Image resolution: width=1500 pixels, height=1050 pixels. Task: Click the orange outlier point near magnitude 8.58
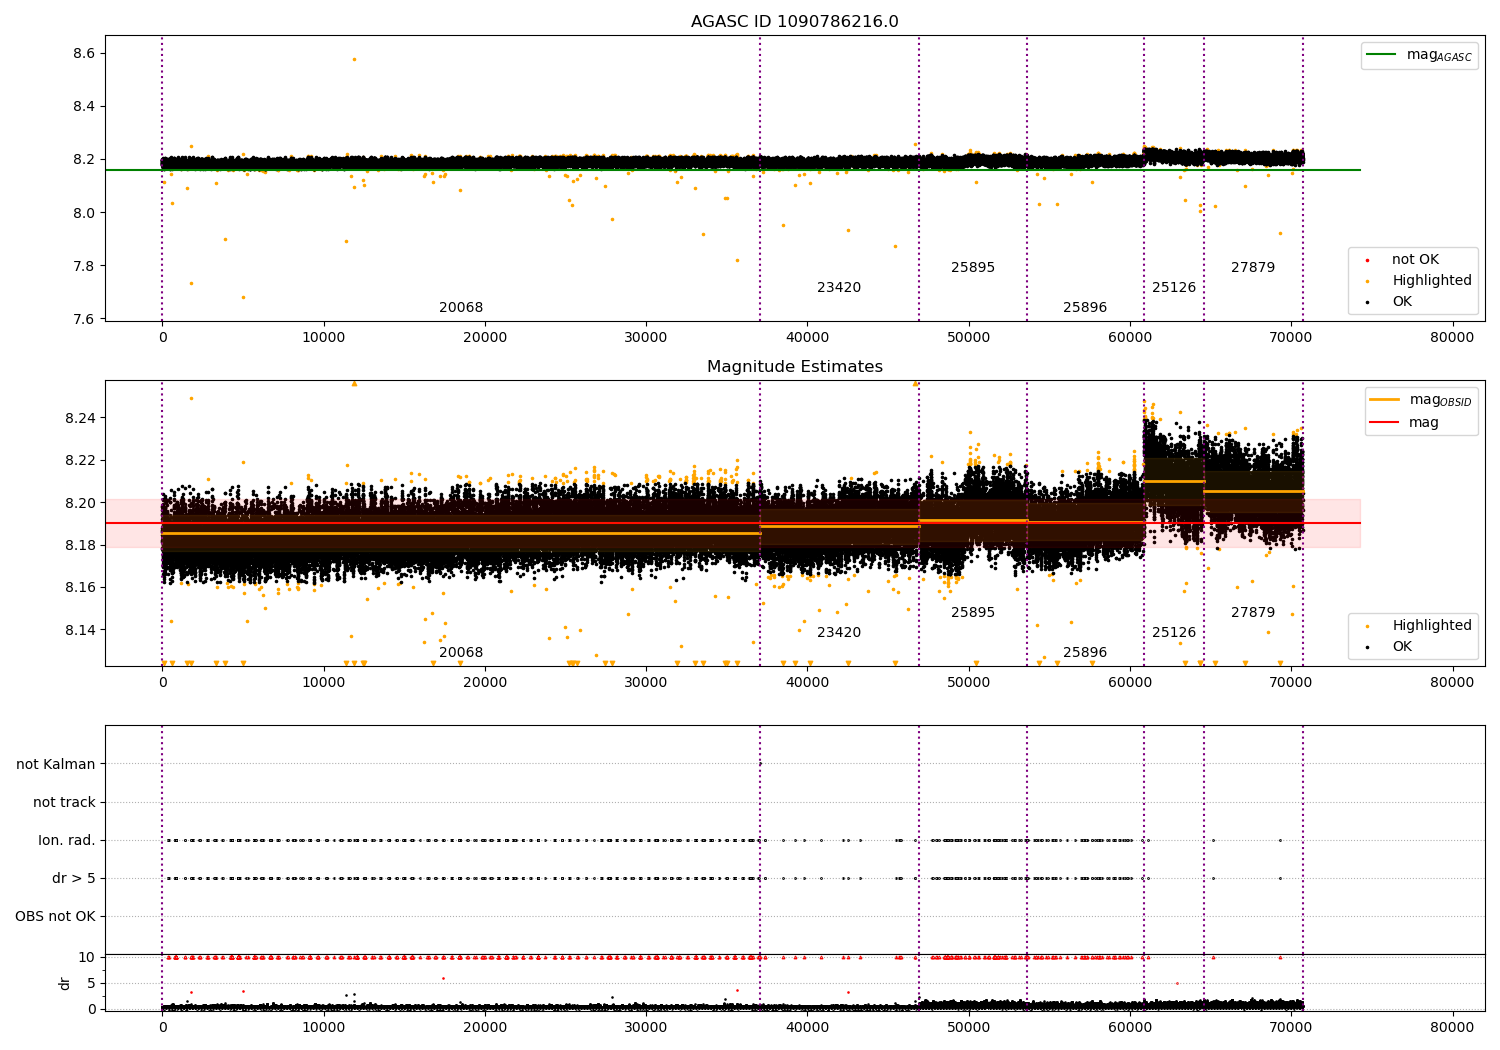tap(354, 59)
